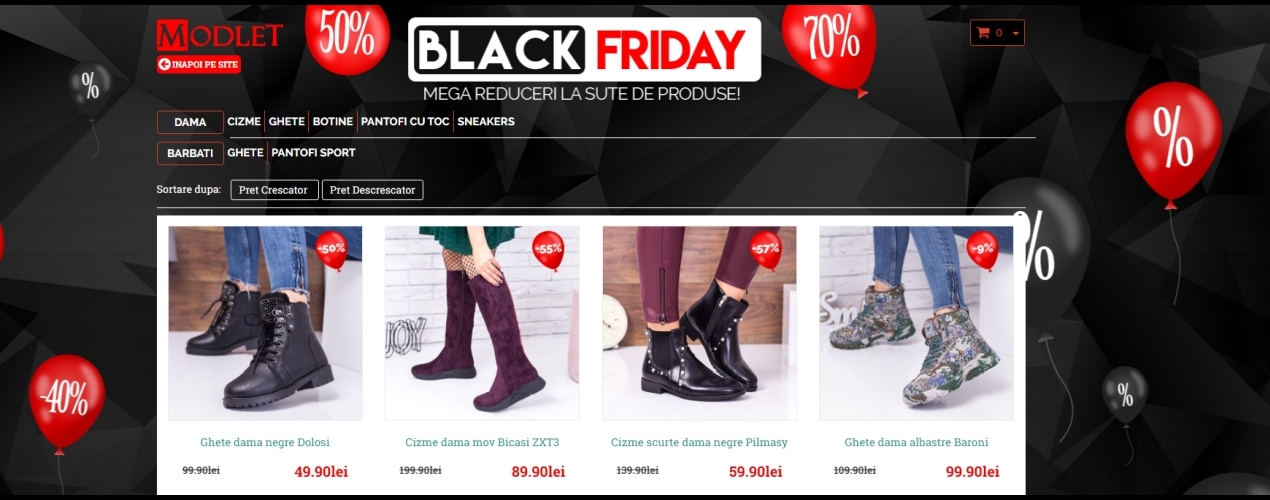Open Cizme under Dama
The image size is (1270, 500).
tap(244, 122)
